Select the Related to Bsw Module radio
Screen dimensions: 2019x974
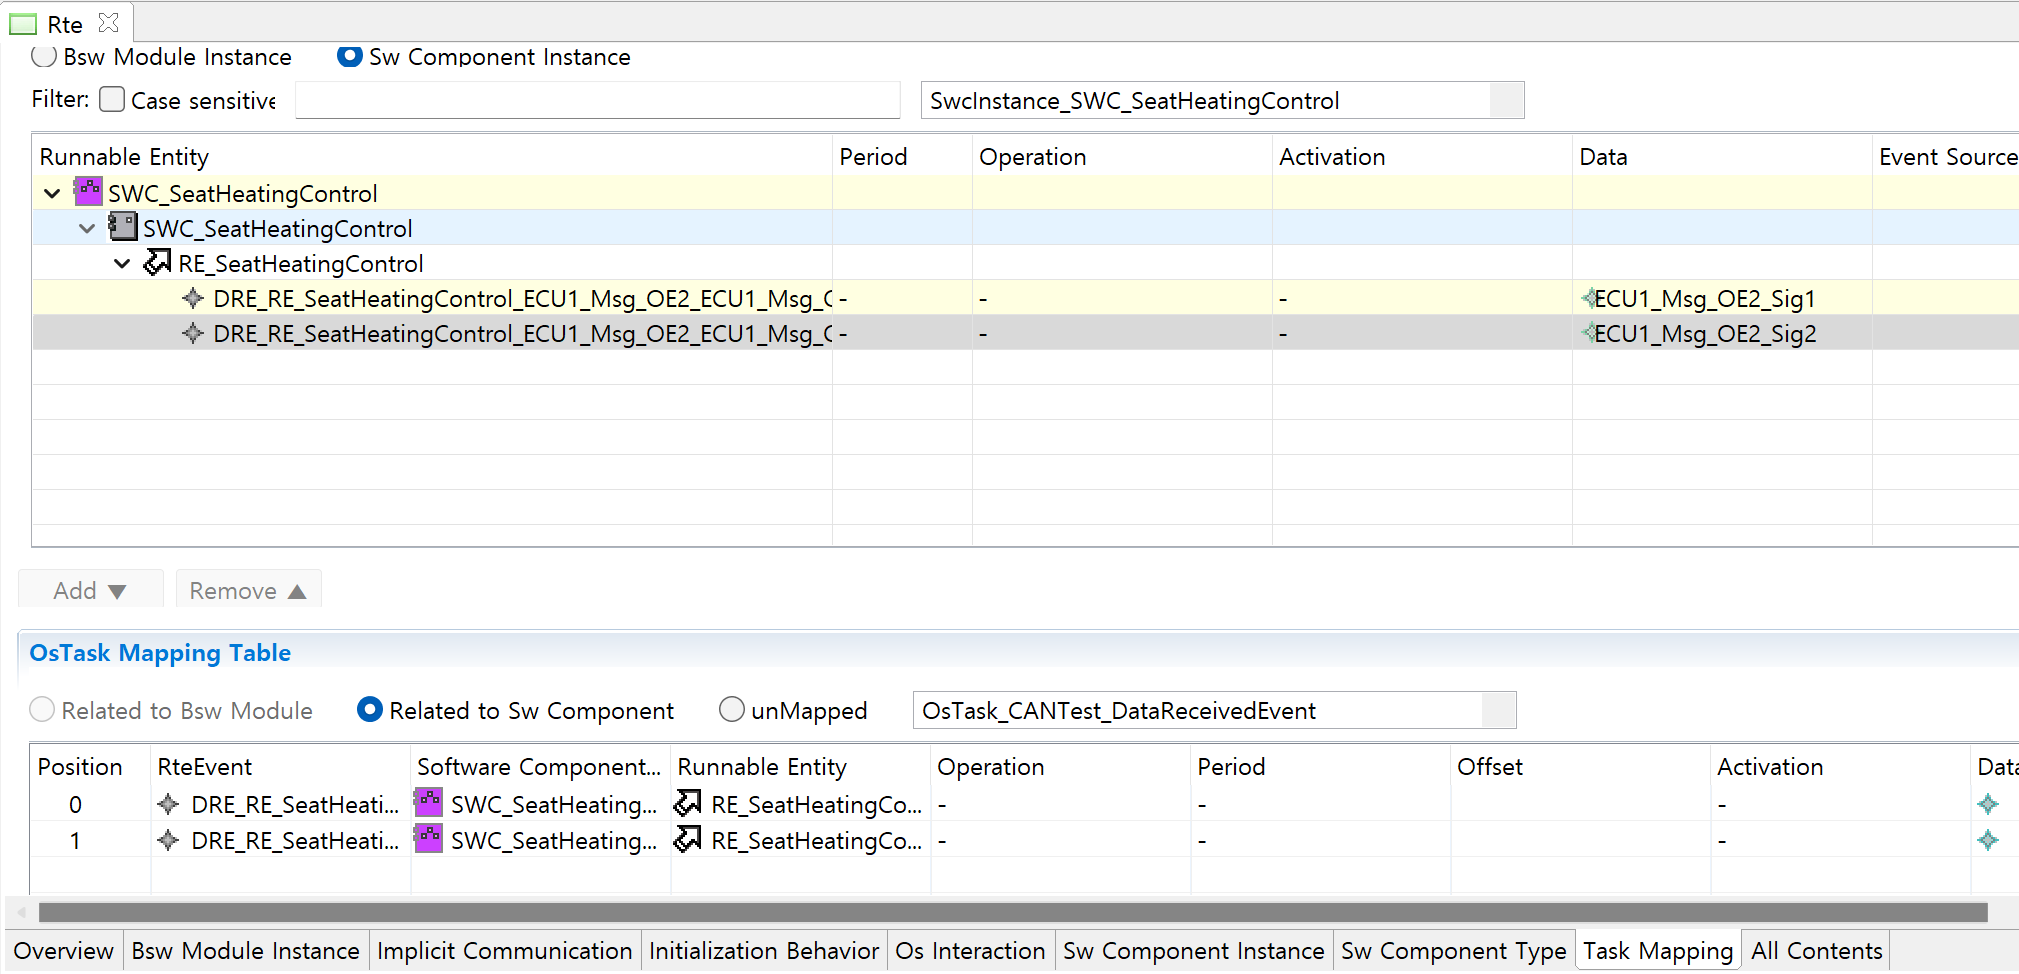click(42, 709)
